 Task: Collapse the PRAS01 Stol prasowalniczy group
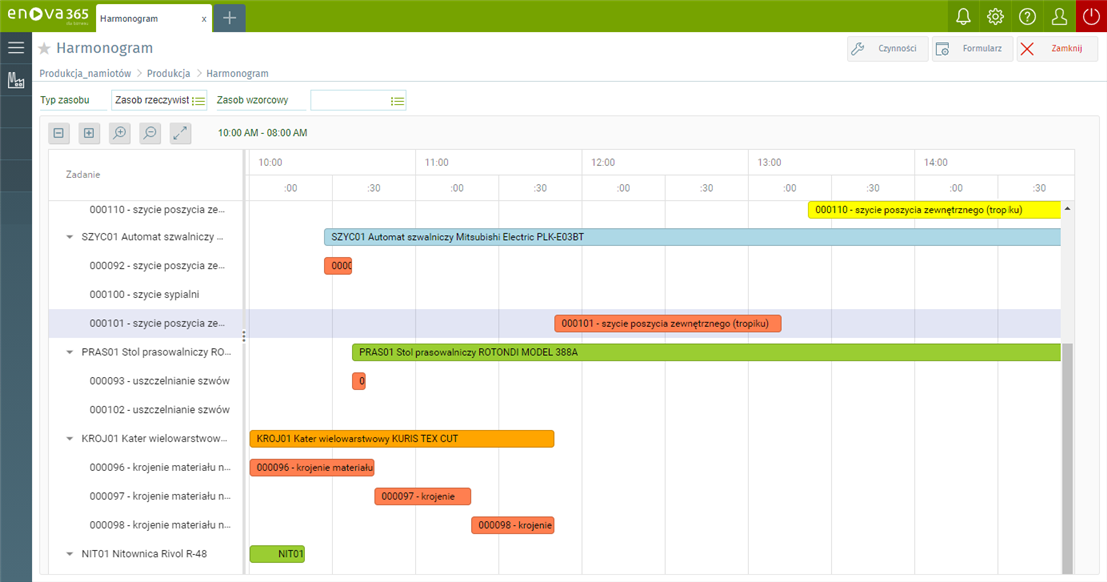(69, 352)
